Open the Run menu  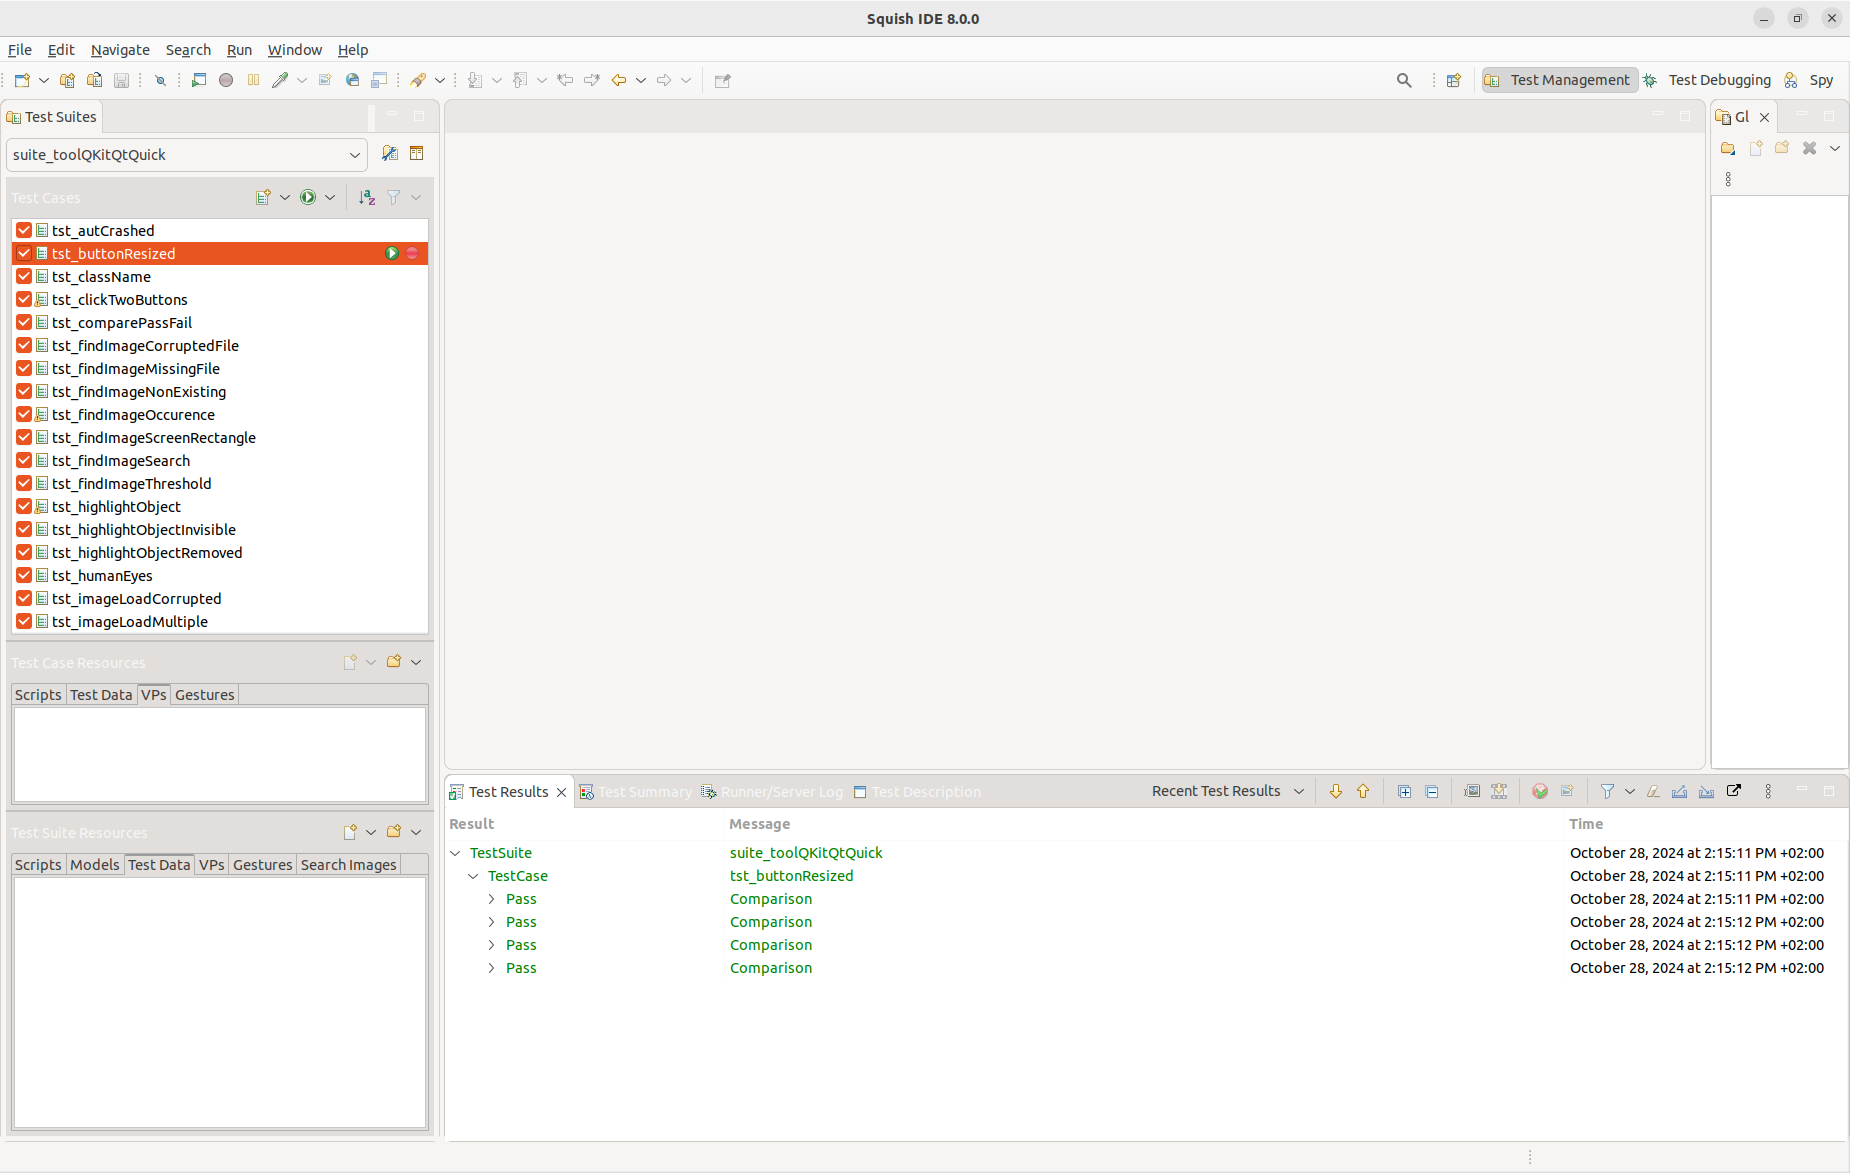coord(239,50)
